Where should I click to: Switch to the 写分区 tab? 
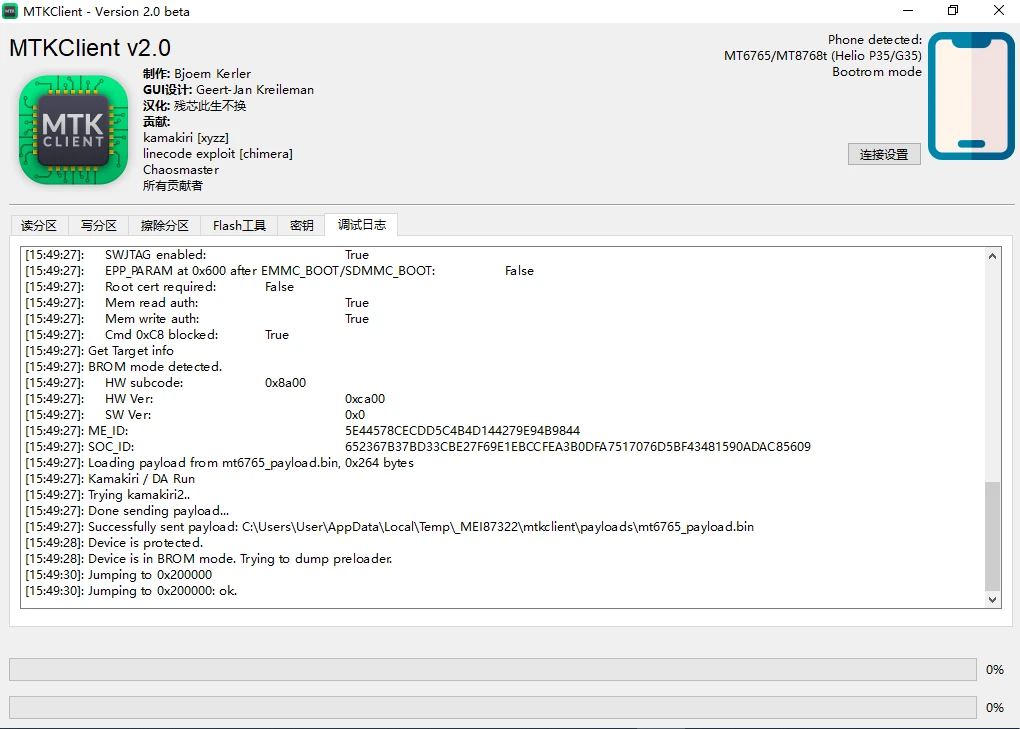pos(98,226)
